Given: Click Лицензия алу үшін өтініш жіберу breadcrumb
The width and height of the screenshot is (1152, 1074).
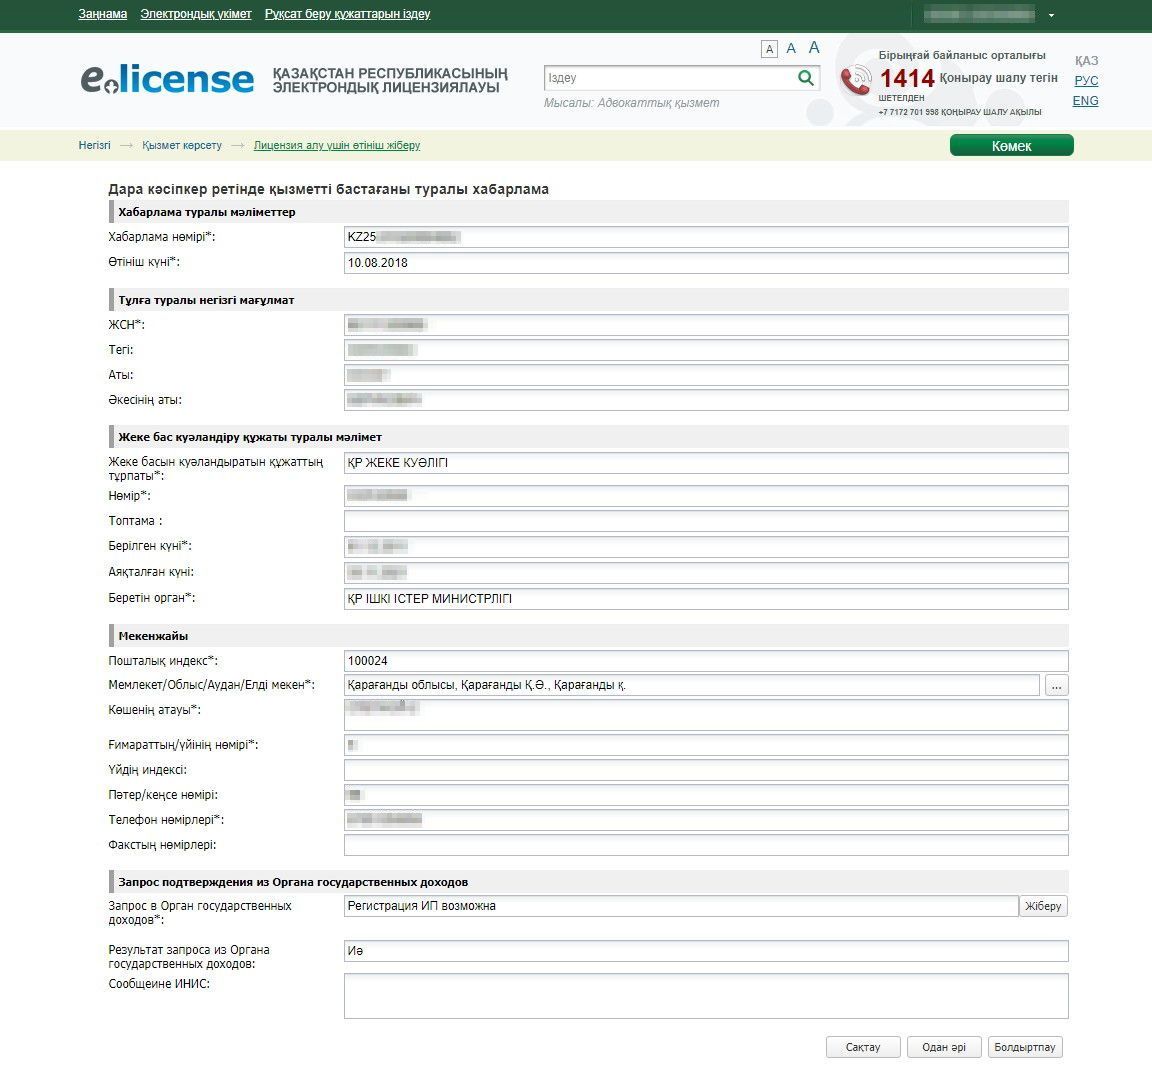Looking at the screenshot, I should point(337,145).
